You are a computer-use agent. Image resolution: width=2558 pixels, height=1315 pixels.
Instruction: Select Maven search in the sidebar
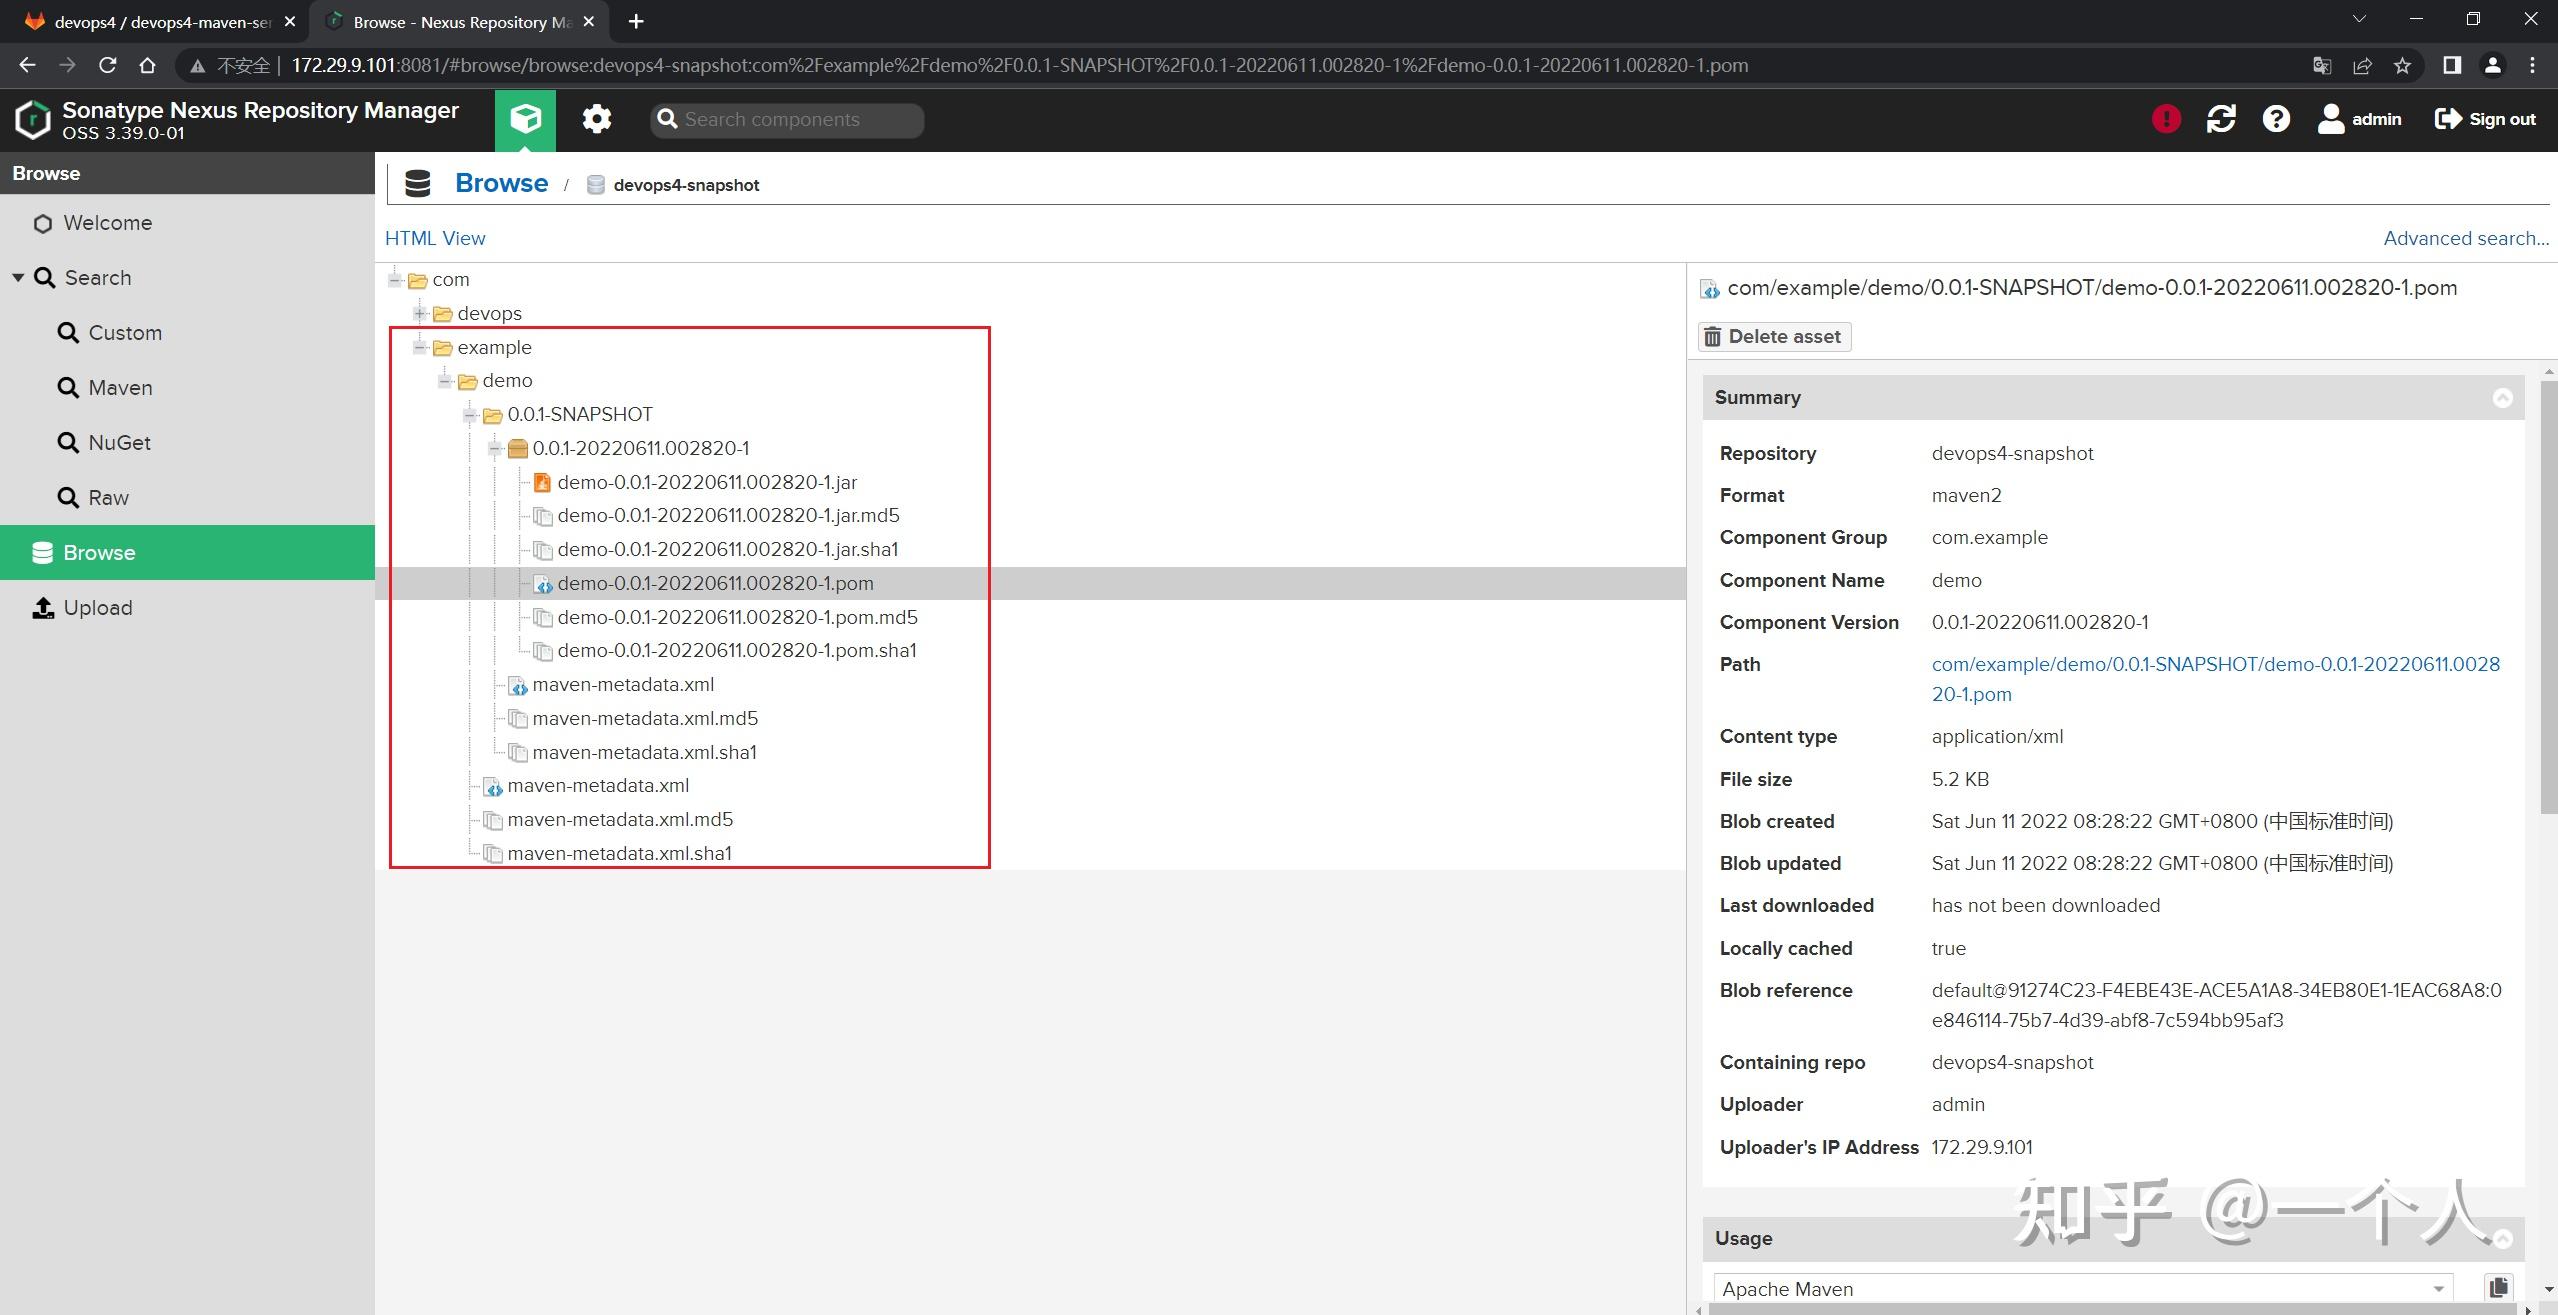point(120,388)
